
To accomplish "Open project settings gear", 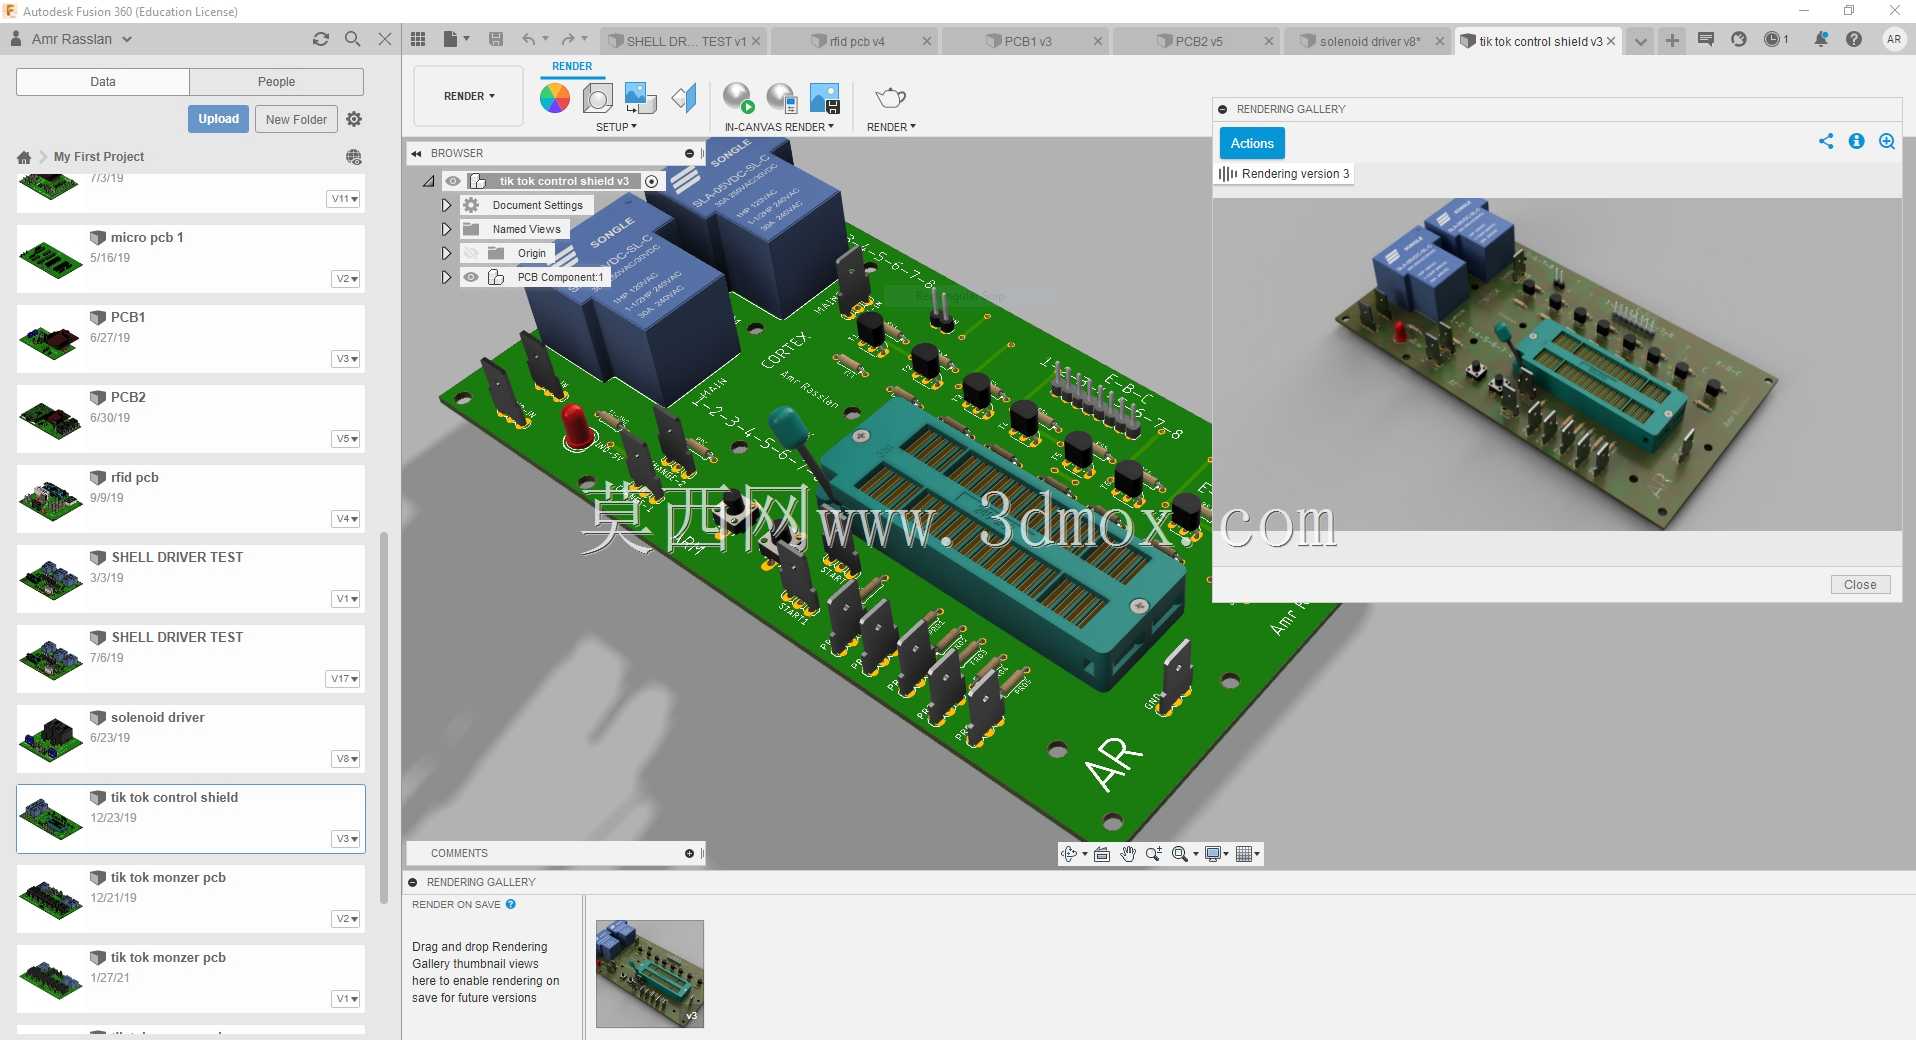I will pyautogui.click(x=354, y=119).
